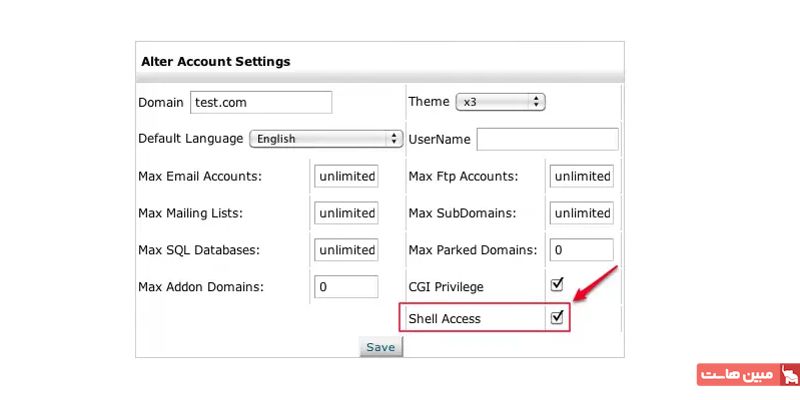
Task: Toggle the CGI Privilege checkbox
Action: 558,286
